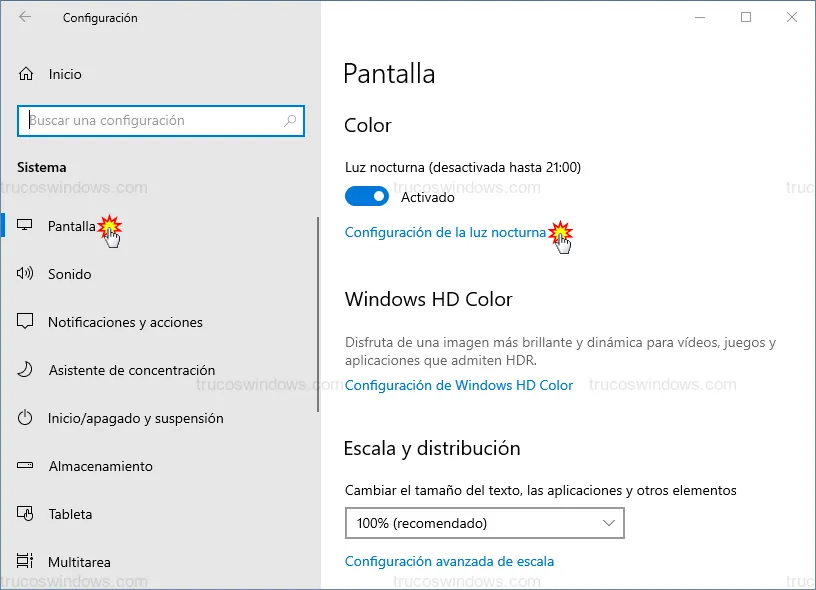This screenshot has height=590, width=816.
Task: Click the Inicio home icon
Action: click(26, 74)
